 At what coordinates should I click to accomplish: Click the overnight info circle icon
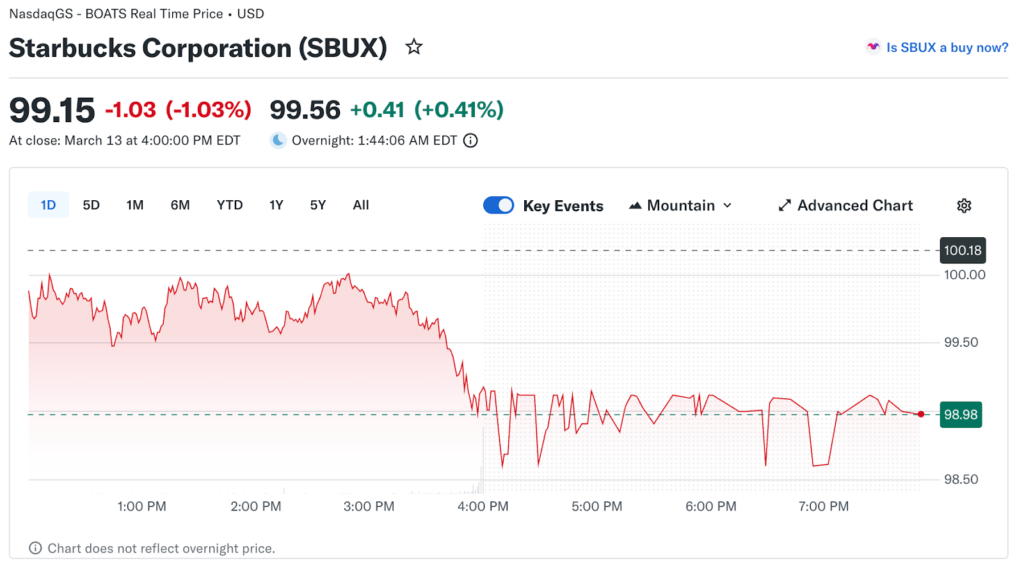point(471,141)
